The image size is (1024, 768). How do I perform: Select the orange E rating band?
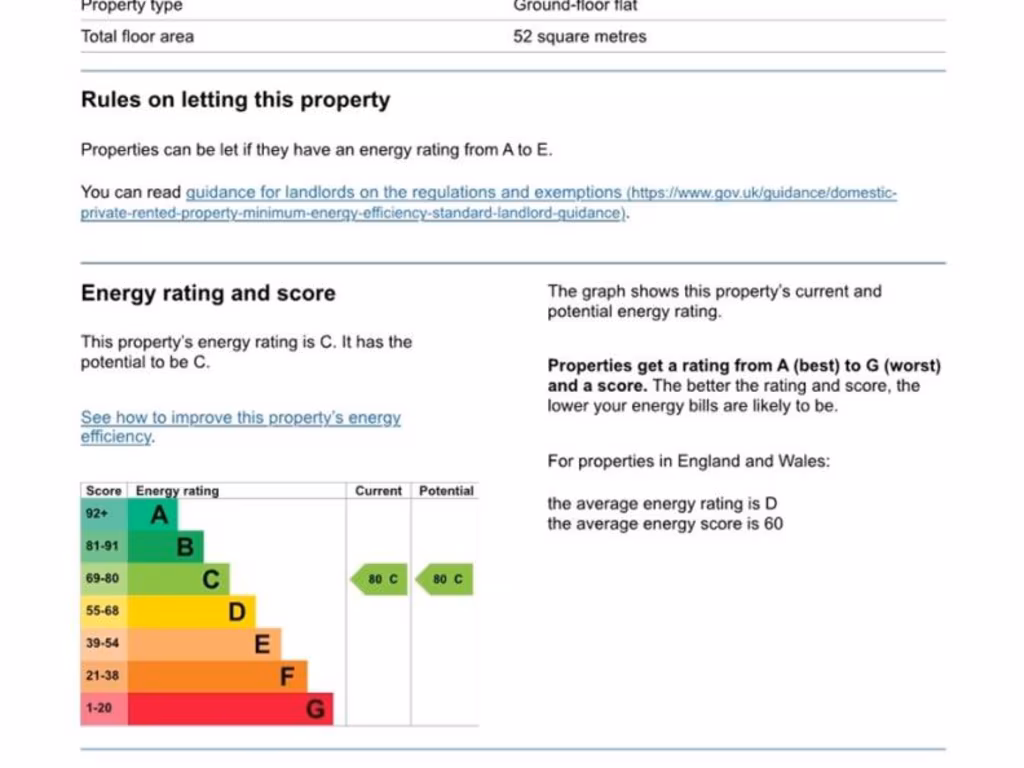[206, 644]
